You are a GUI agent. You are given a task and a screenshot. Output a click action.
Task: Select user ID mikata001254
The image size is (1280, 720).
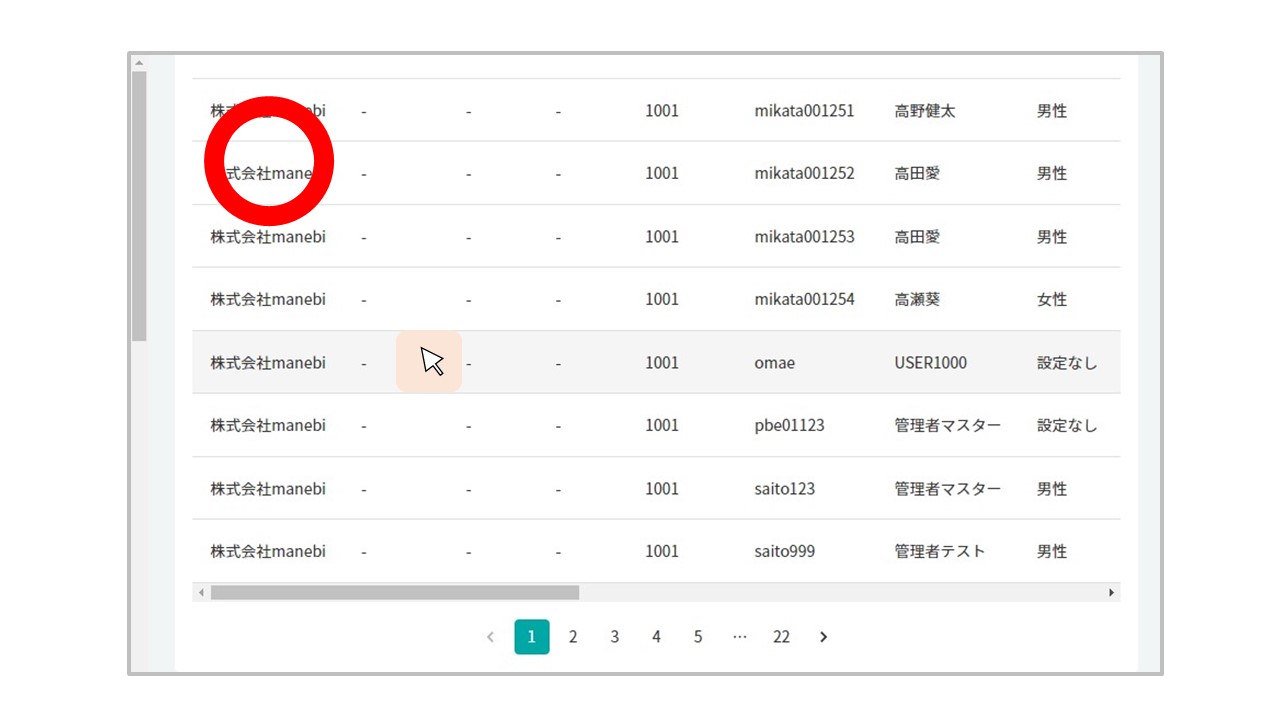804,299
